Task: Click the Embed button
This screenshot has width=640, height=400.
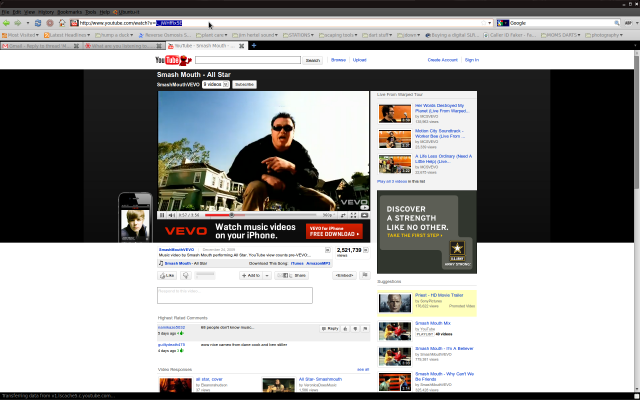Action: [x=344, y=276]
